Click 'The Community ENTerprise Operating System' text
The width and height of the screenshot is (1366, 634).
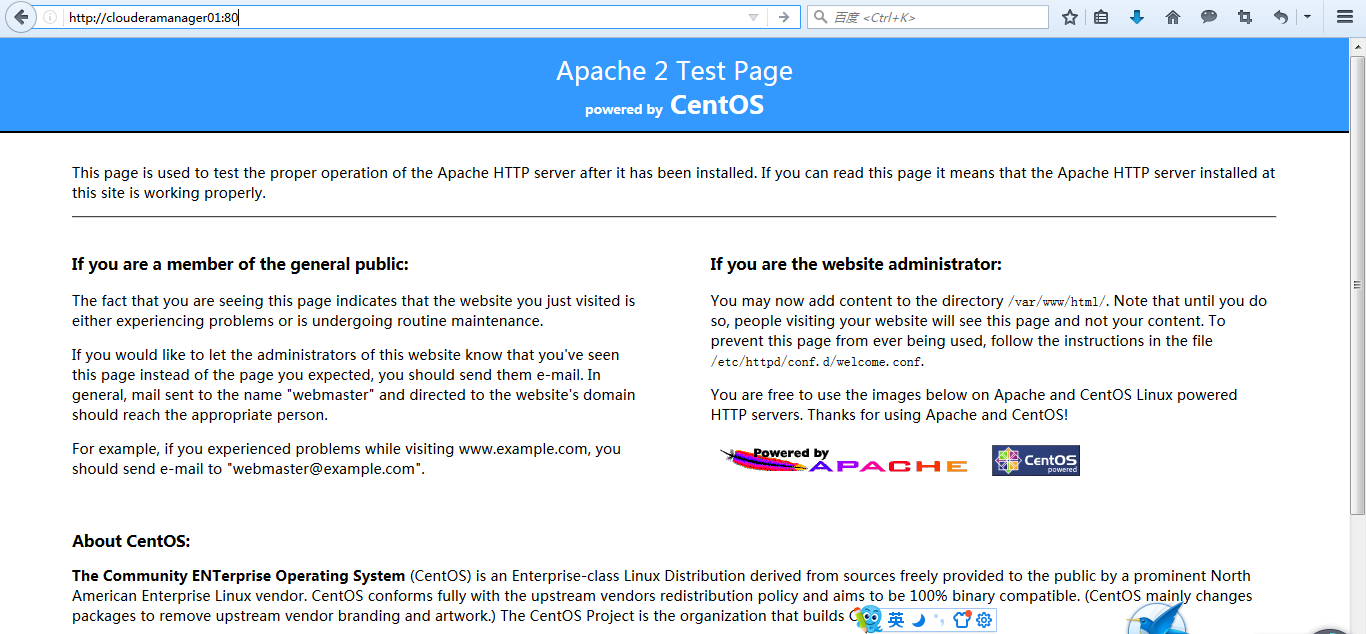click(239, 576)
